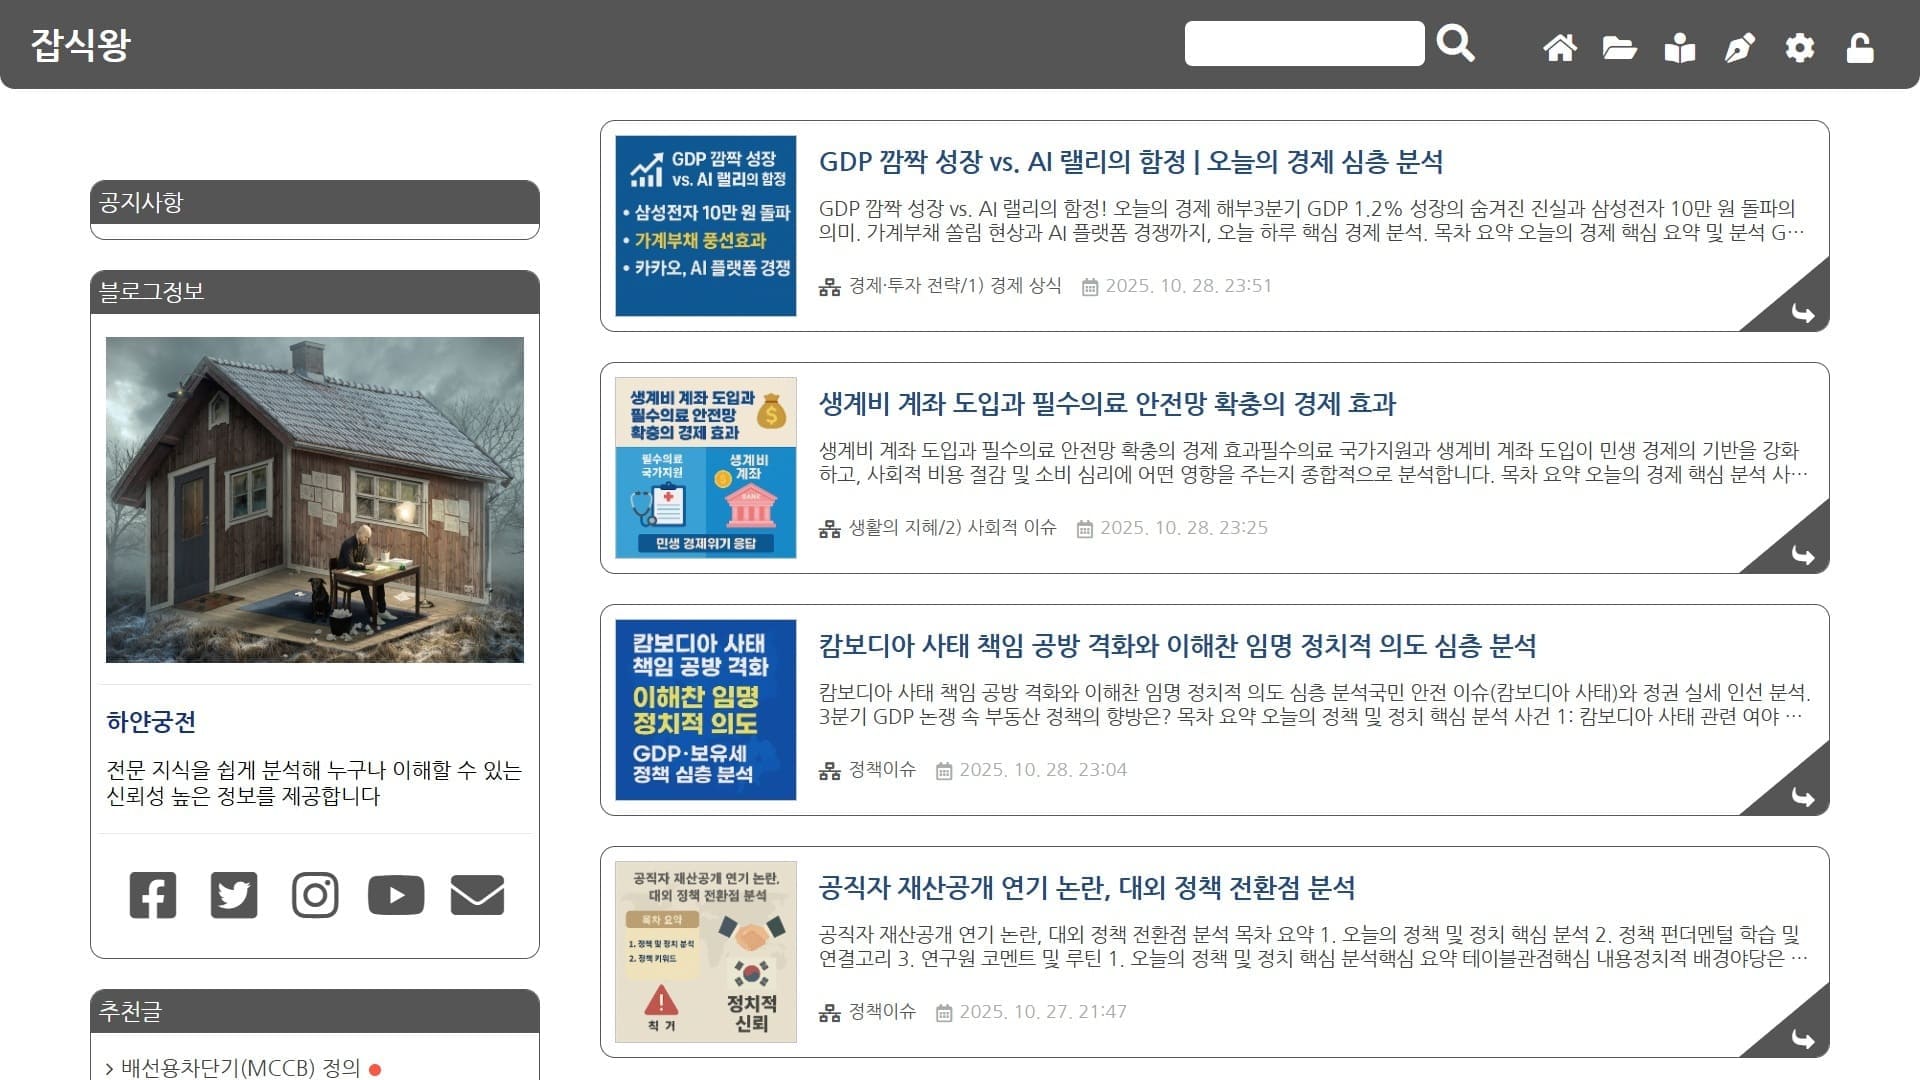This screenshot has height=1080, width=1920.
Task: Open post 생계비 계좌 도입과 필수의료 안전망
Action: pos(1107,404)
